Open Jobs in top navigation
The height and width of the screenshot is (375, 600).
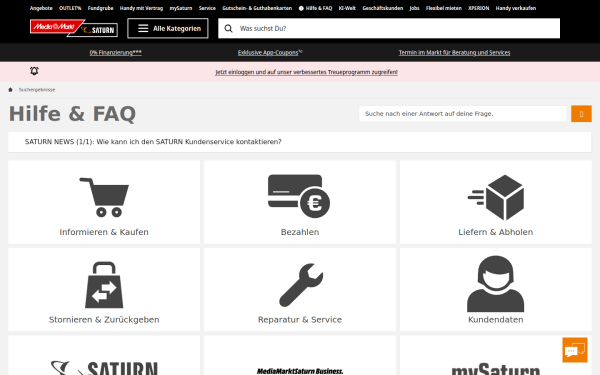tap(414, 8)
